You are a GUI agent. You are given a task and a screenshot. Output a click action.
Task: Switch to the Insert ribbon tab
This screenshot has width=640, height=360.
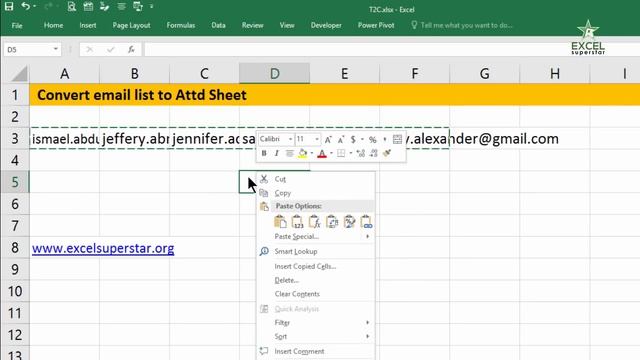point(88,25)
